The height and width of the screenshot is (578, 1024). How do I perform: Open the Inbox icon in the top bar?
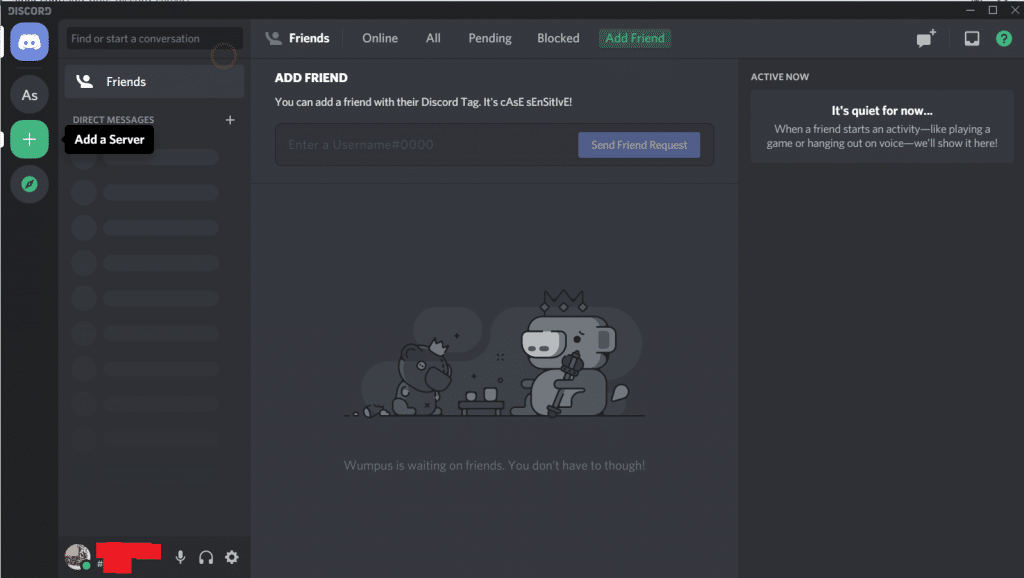pyautogui.click(x=969, y=38)
